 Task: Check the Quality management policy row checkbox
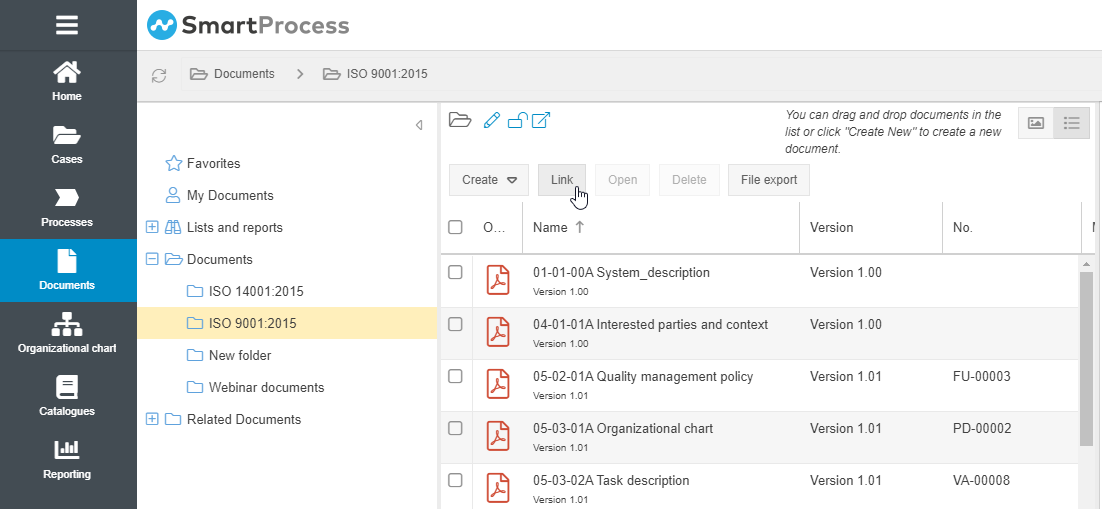click(x=455, y=376)
